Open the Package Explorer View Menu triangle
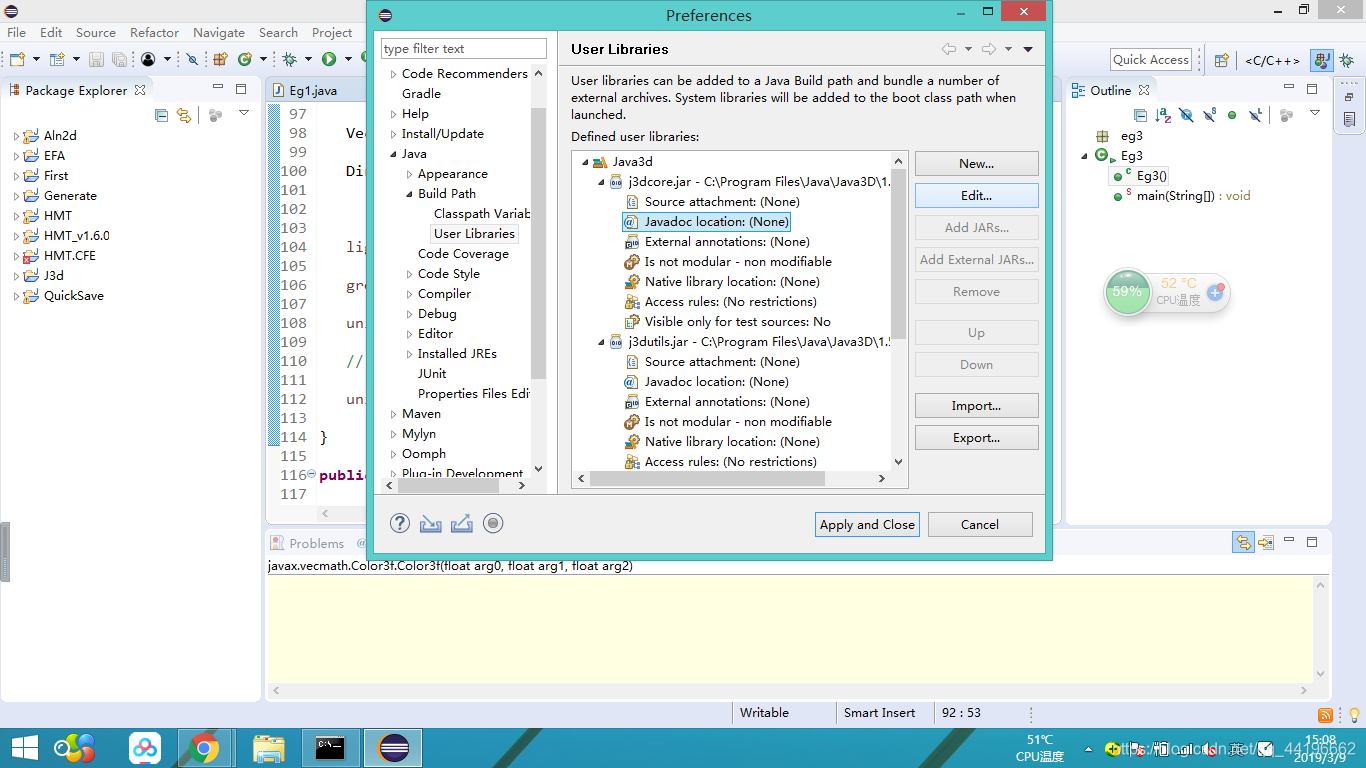 point(244,114)
